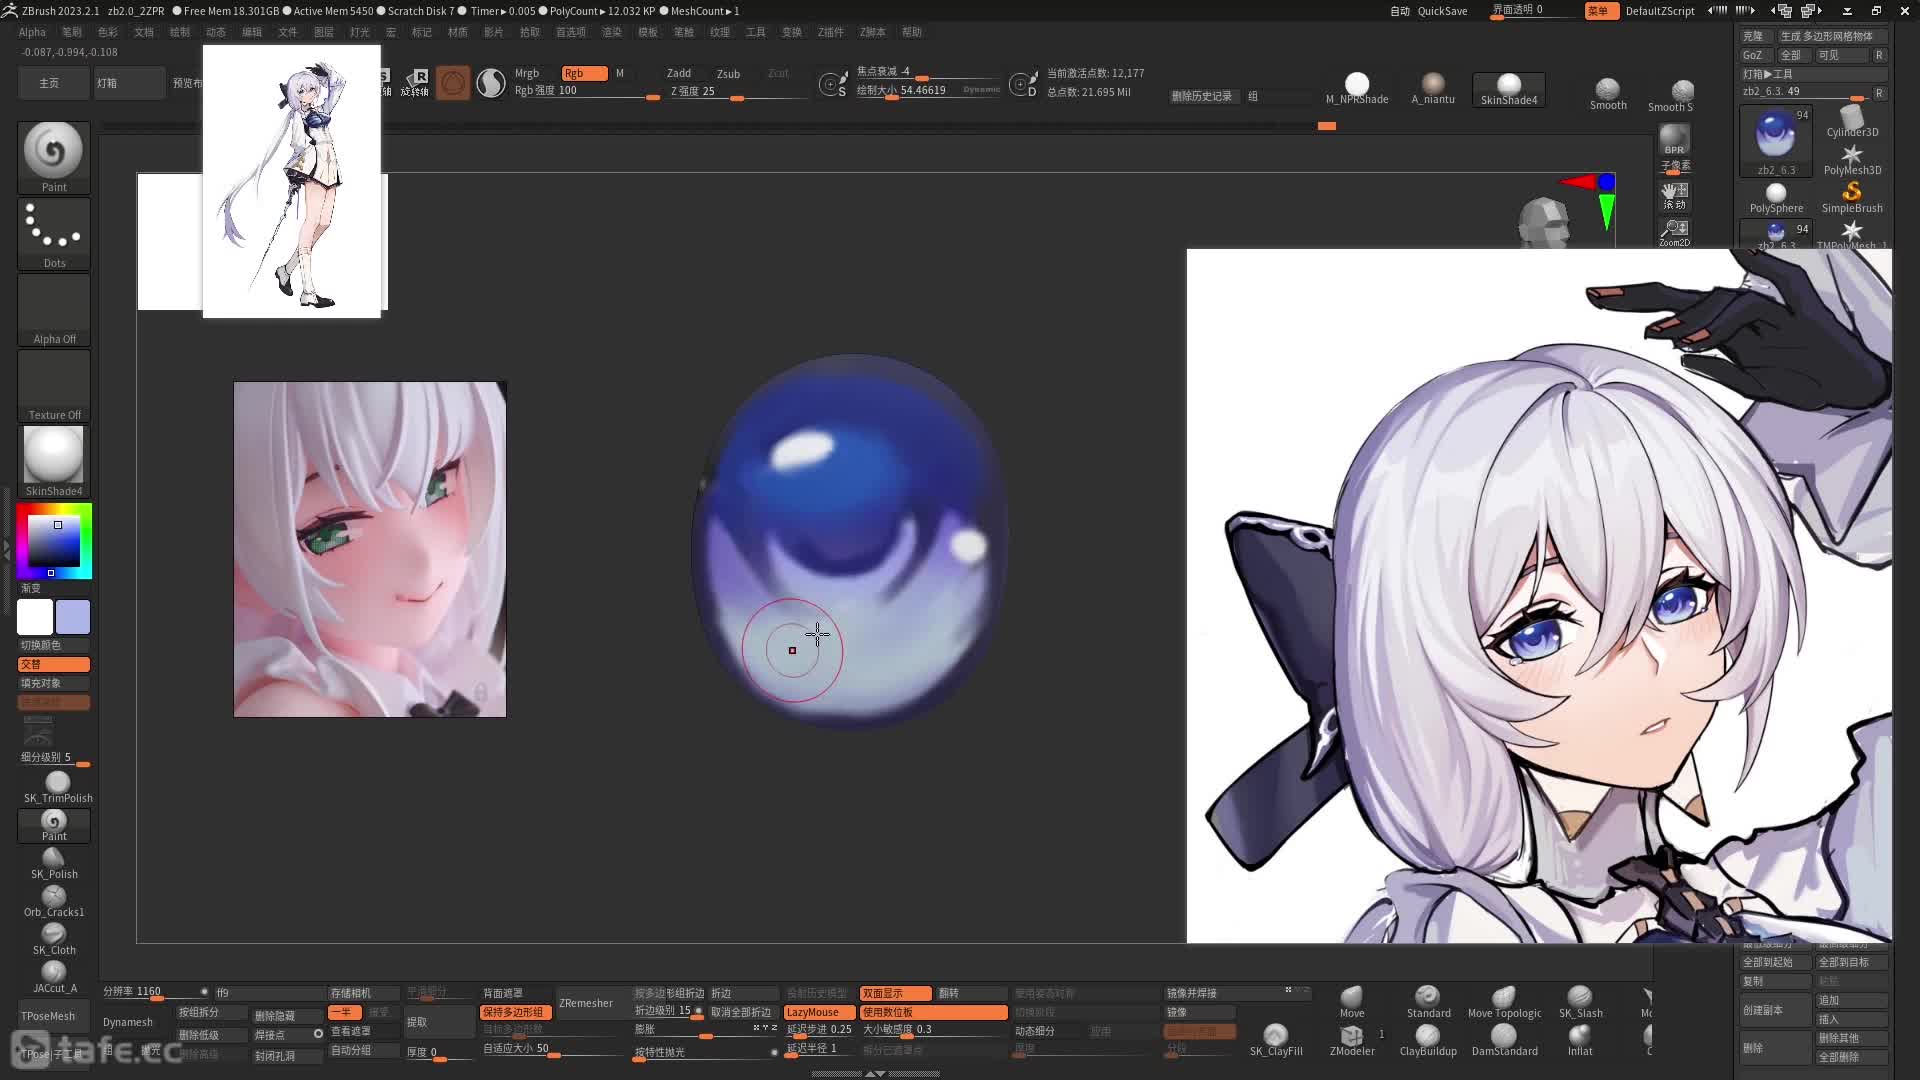
Task: Activate the Zoom2D tool
Action: tap(1675, 233)
